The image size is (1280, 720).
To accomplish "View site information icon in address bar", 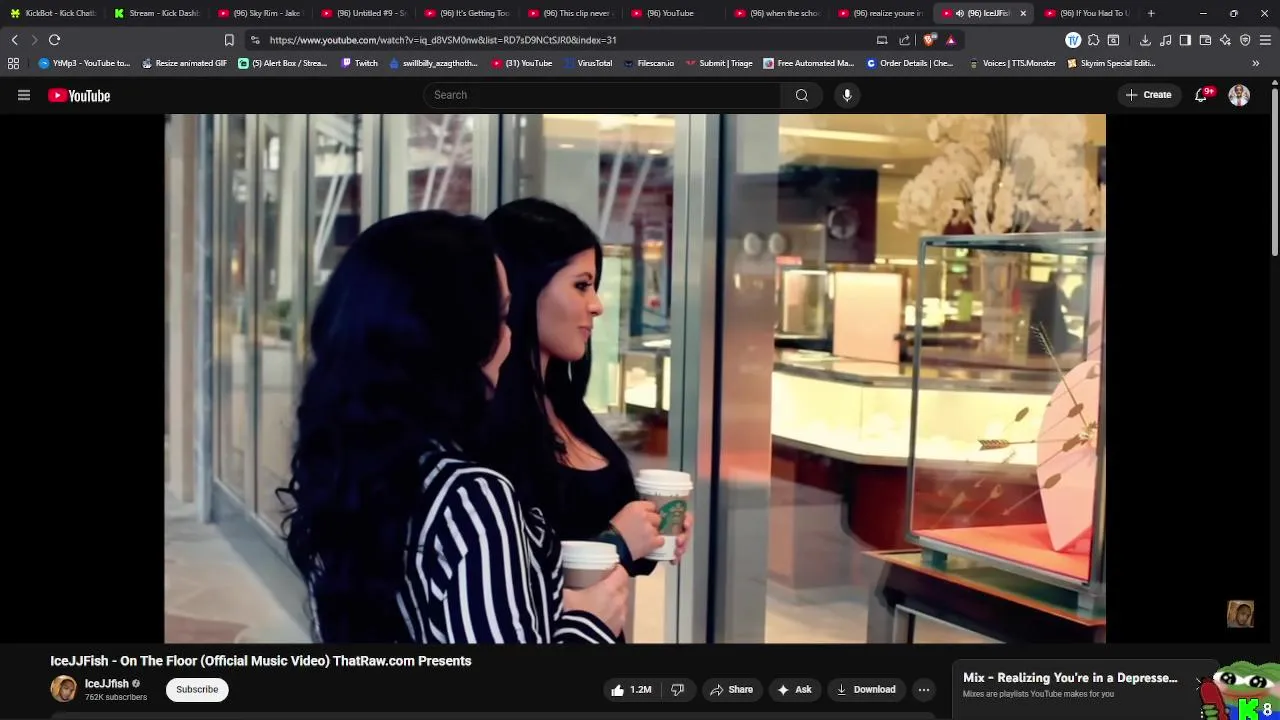I will 255,40.
